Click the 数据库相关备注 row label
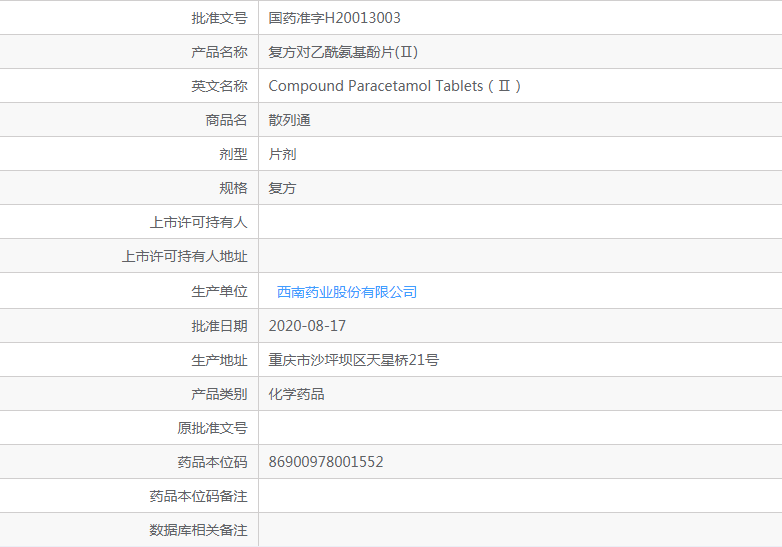The width and height of the screenshot is (782, 547). (198, 530)
